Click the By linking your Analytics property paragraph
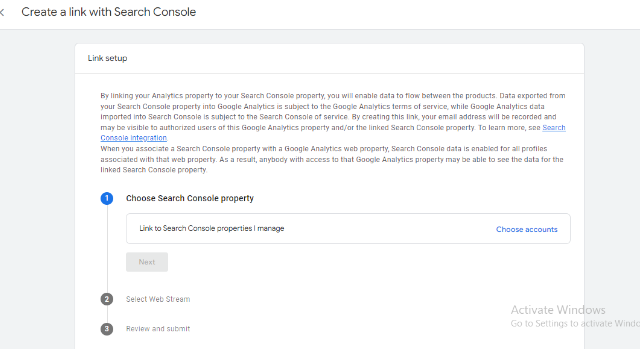Screen dimensions: 640x362 pyautogui.click(x=333, y=117)
